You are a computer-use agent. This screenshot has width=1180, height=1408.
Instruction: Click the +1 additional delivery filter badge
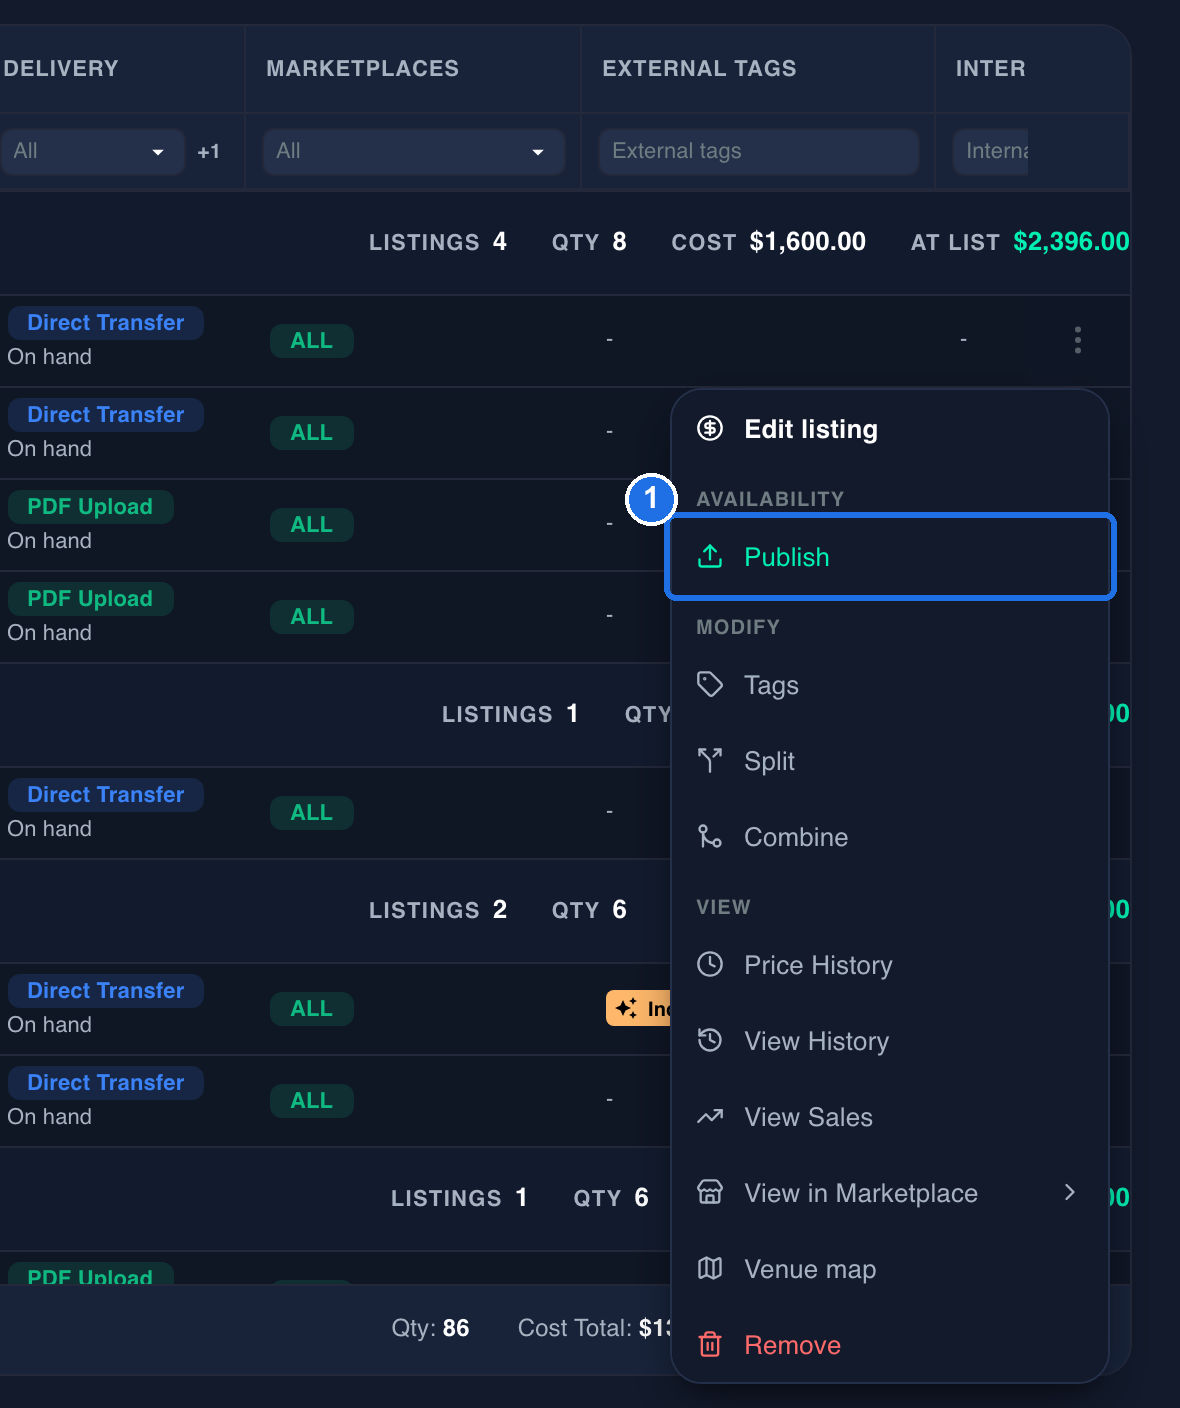pyautogui.click(x=208, y=152)
